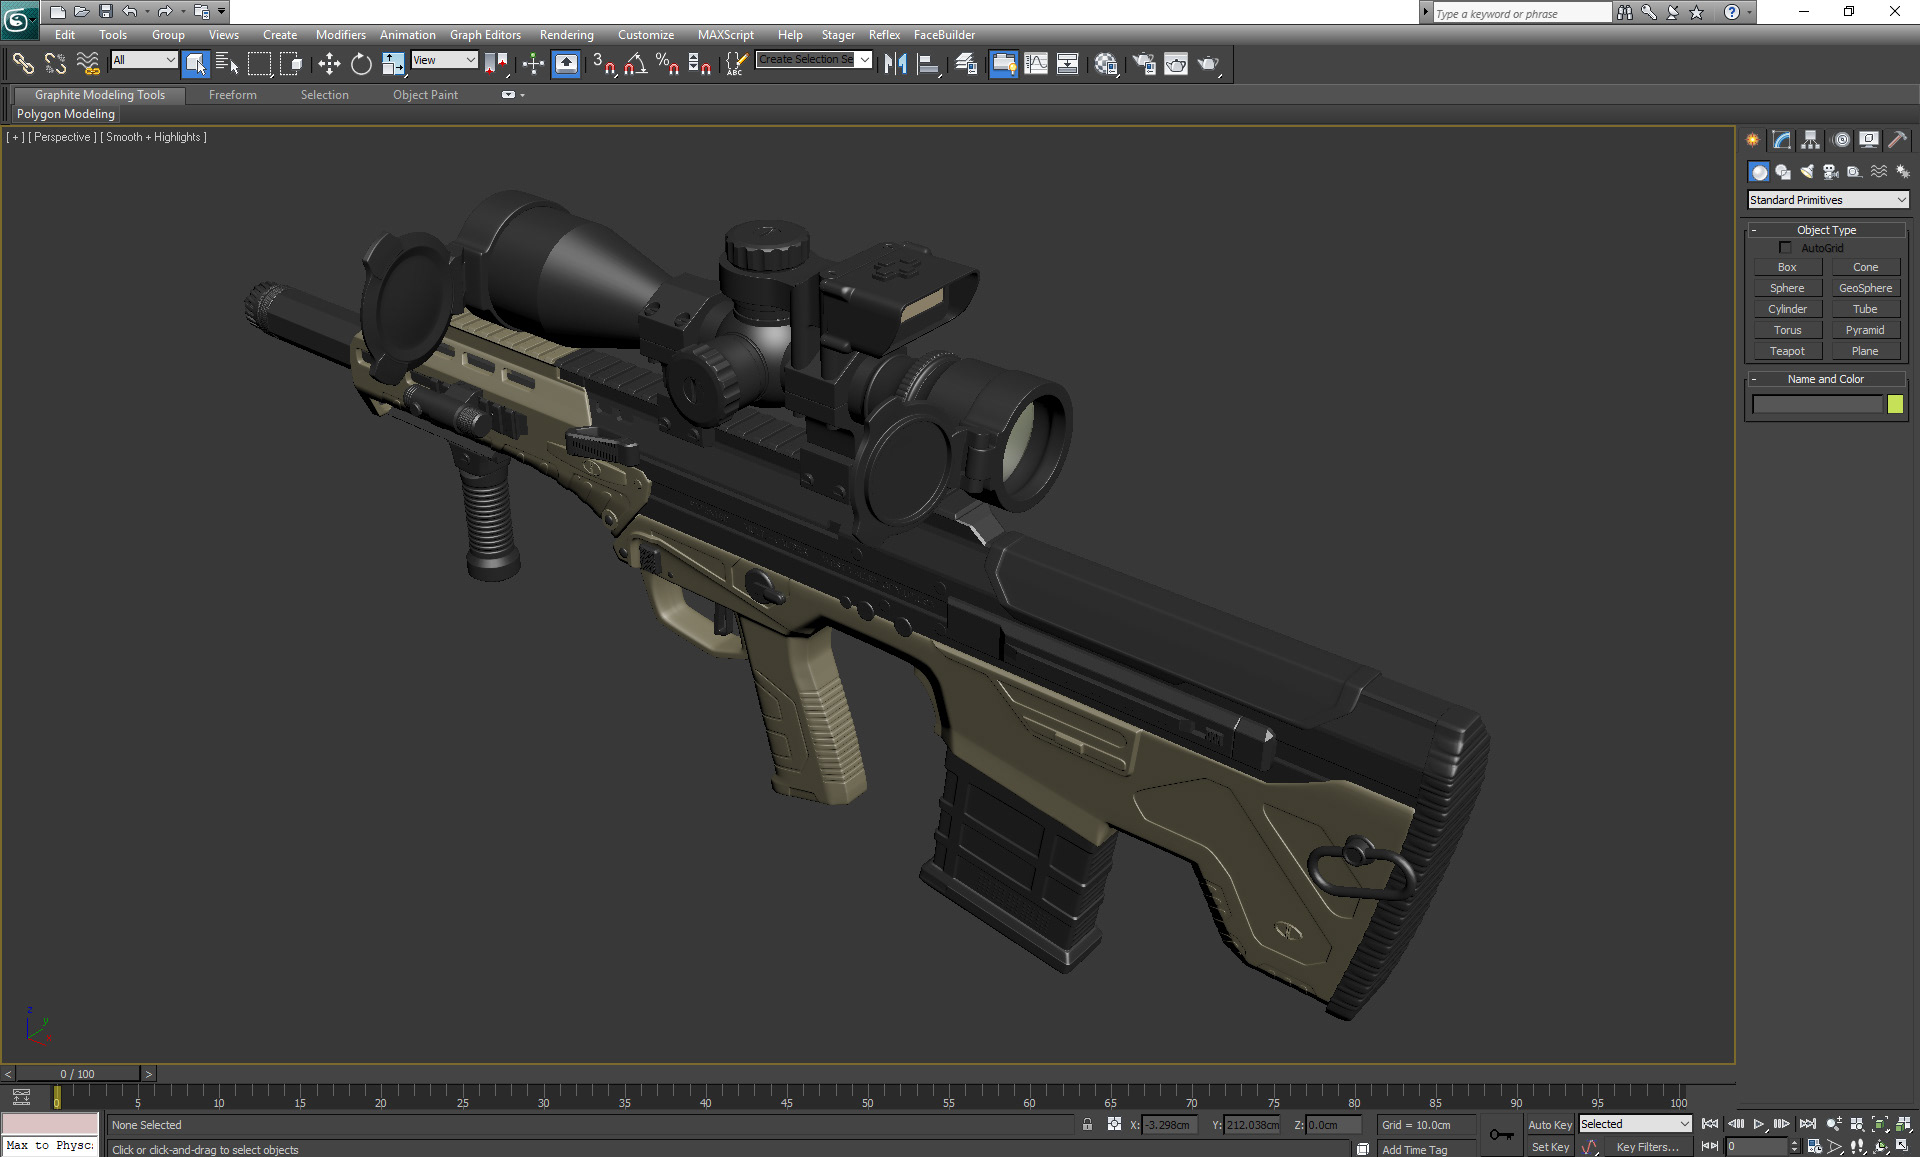Select the Select and Rotate tool
1920x1157 pixels.
[361, 63]
